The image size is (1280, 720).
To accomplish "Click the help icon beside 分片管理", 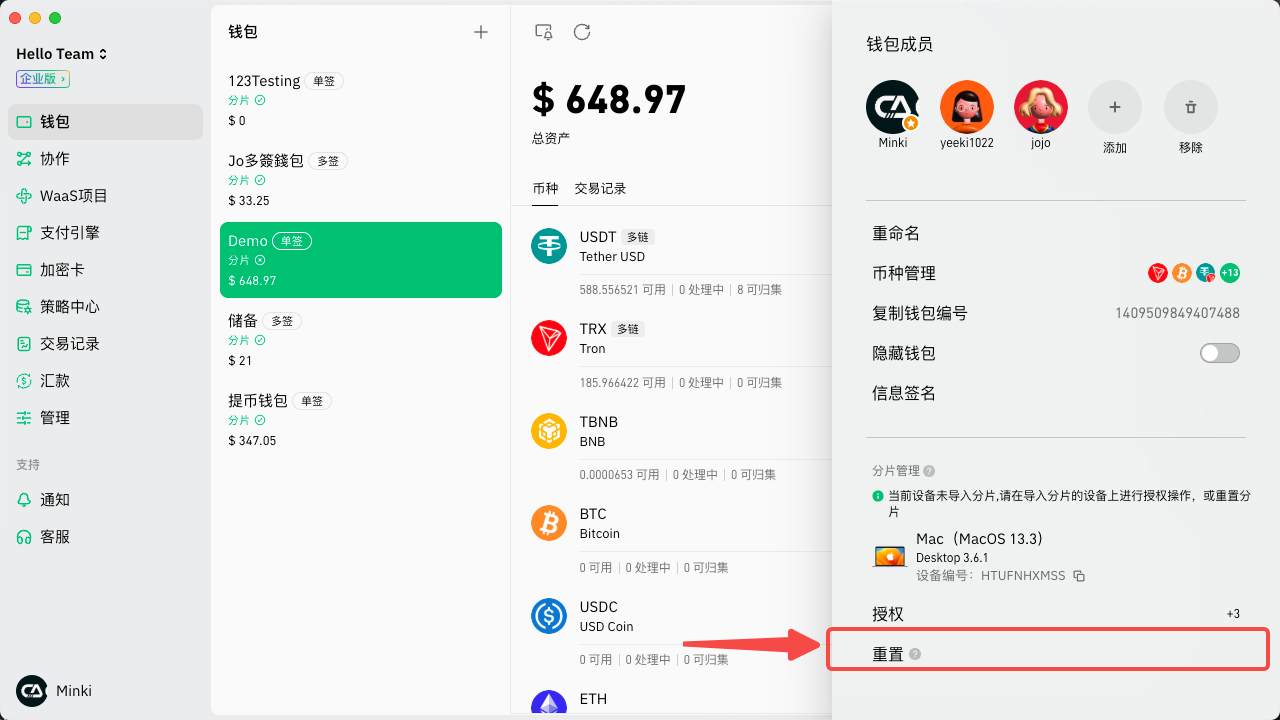I will (929, 471).
